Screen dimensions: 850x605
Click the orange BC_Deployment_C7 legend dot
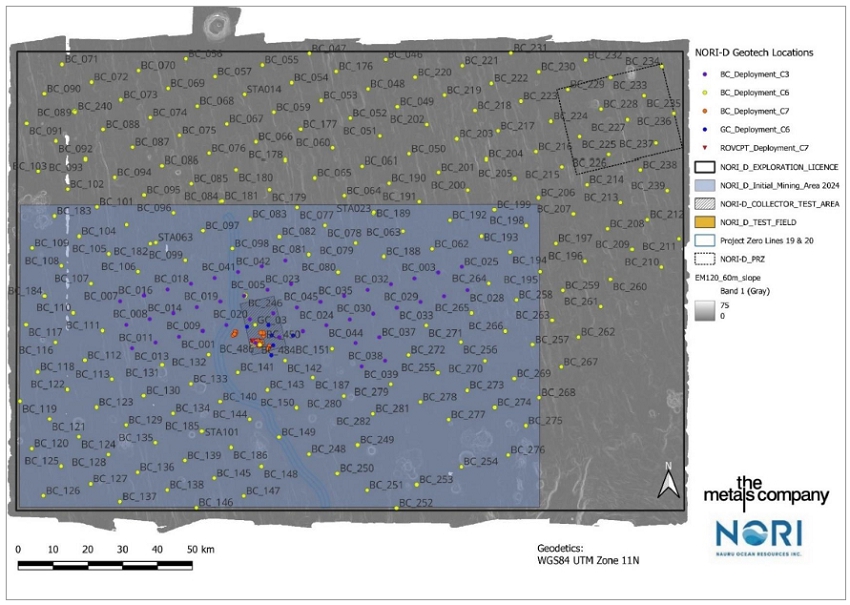[x=706, y=111]
